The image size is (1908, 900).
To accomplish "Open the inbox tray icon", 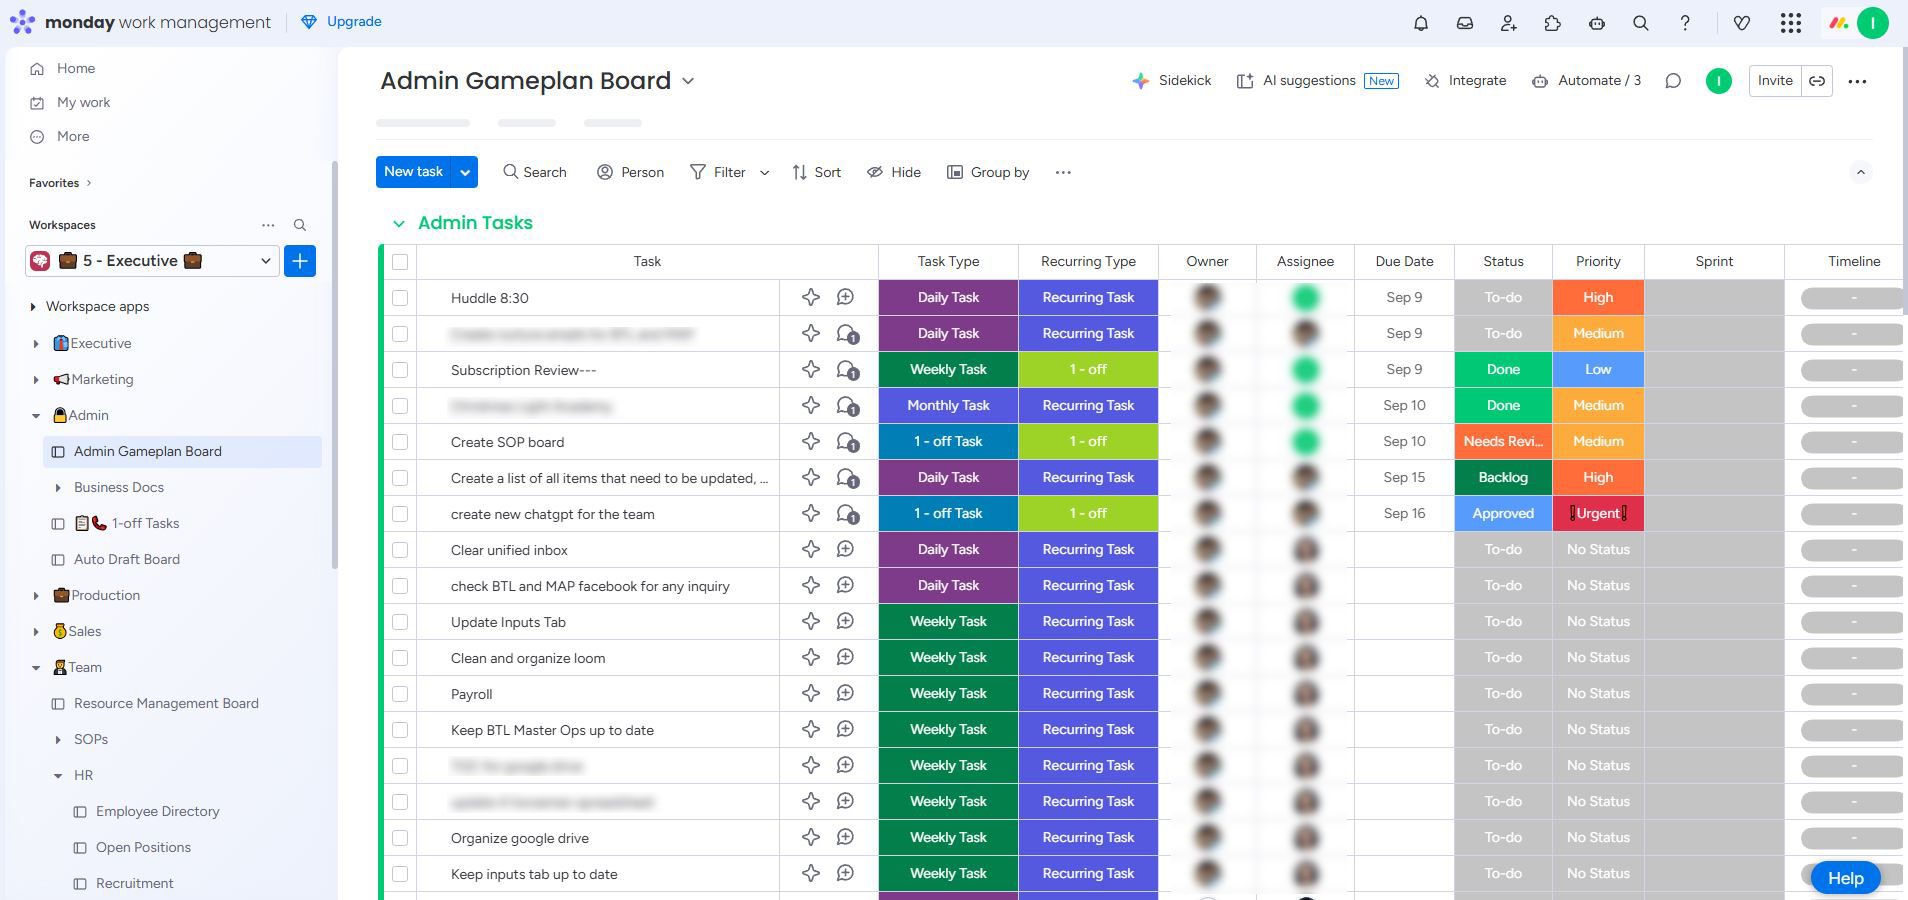I will 1464,23.
